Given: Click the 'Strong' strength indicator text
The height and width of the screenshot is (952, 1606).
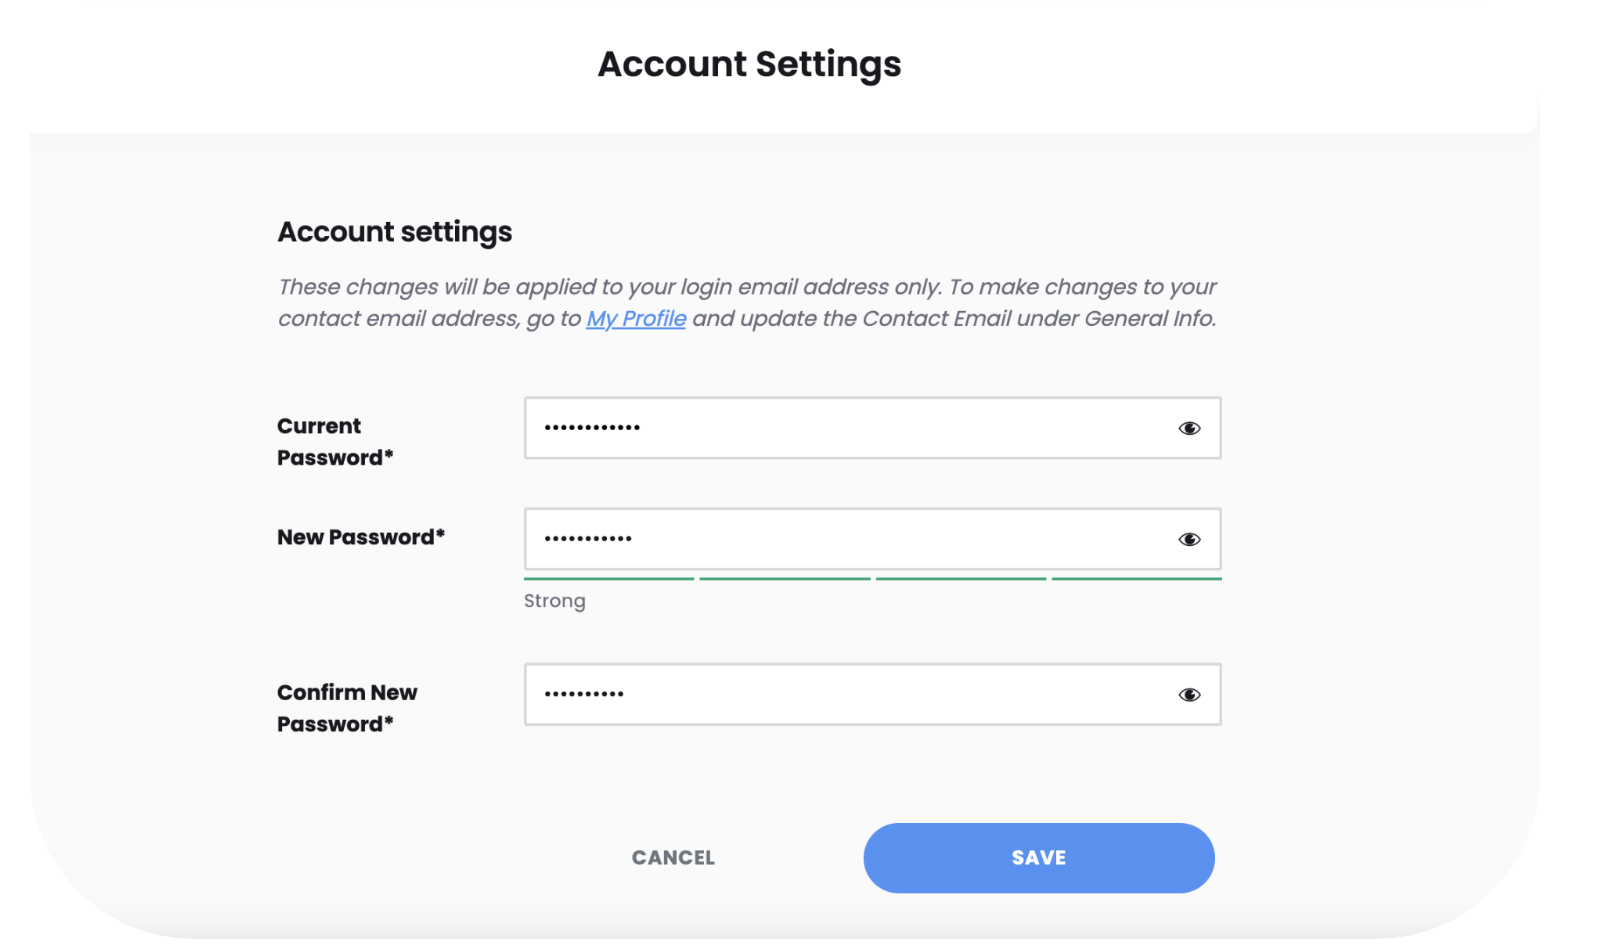Looking at the screenshot, I should pos(555,601).
